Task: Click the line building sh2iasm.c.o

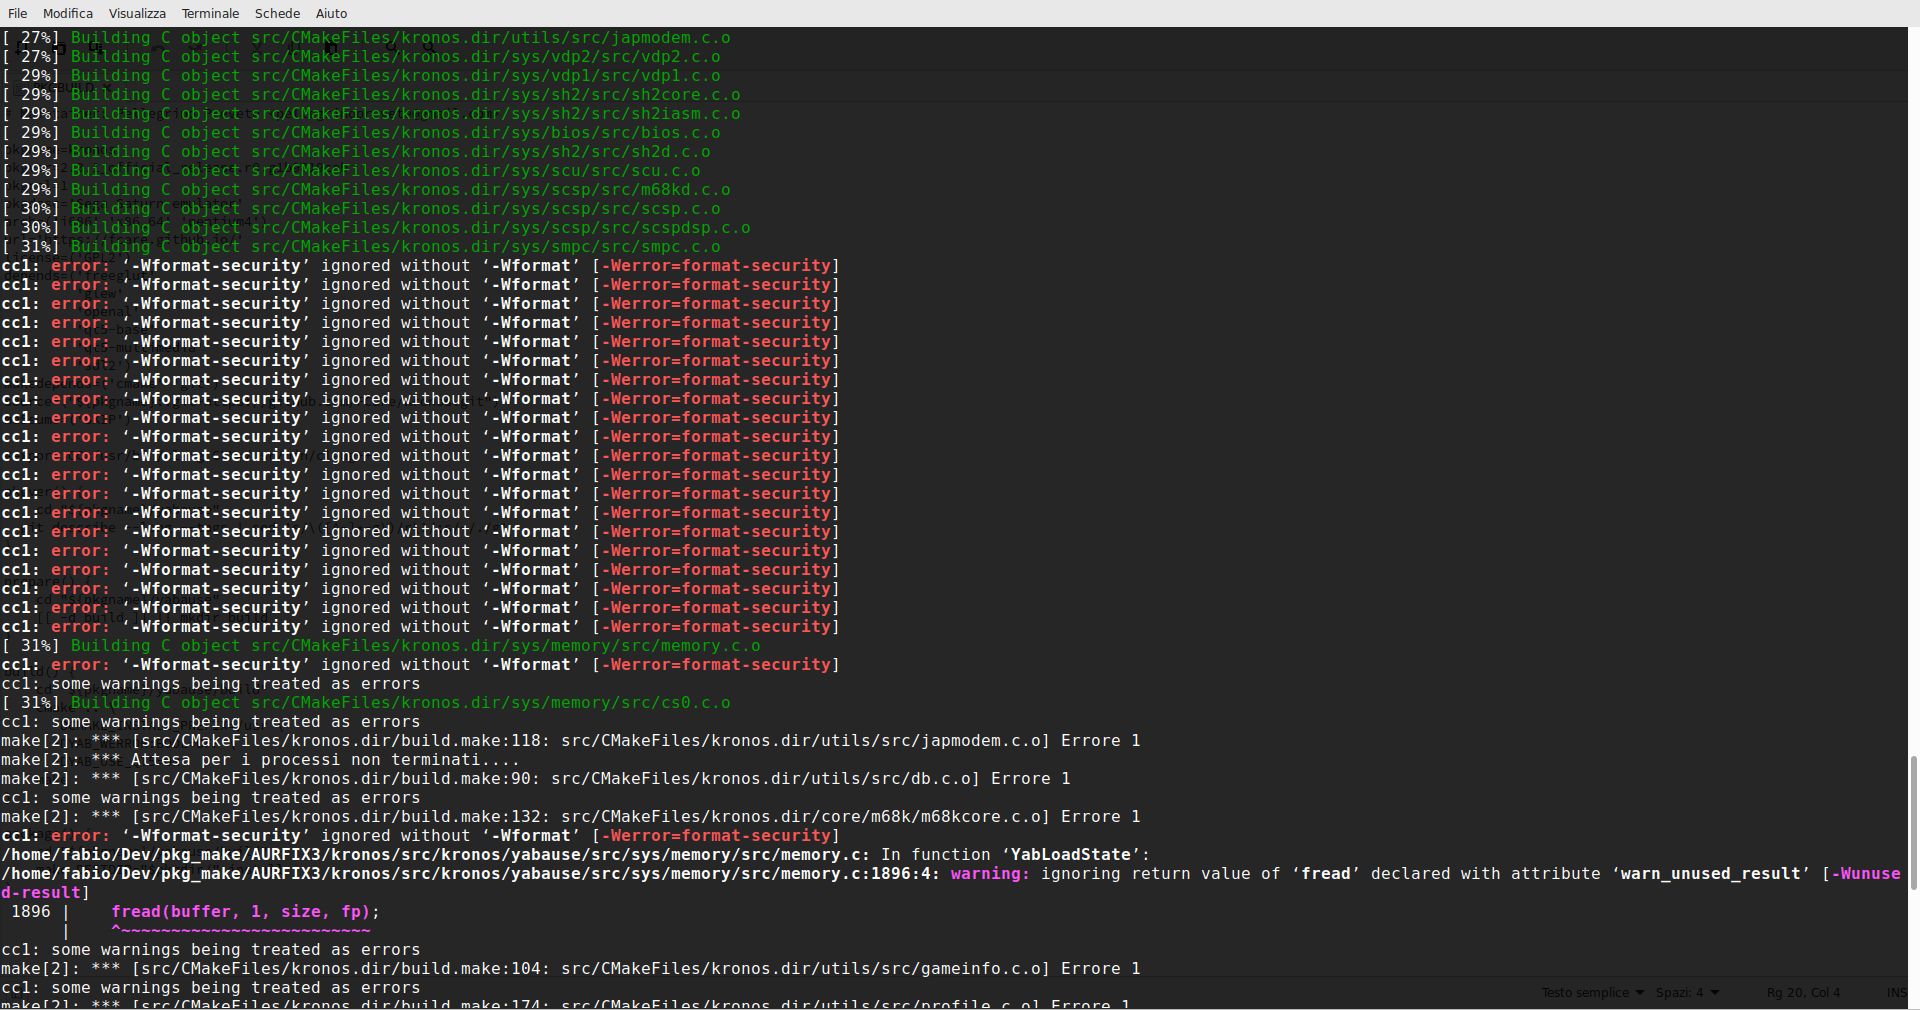Action: tap(371, 114)
